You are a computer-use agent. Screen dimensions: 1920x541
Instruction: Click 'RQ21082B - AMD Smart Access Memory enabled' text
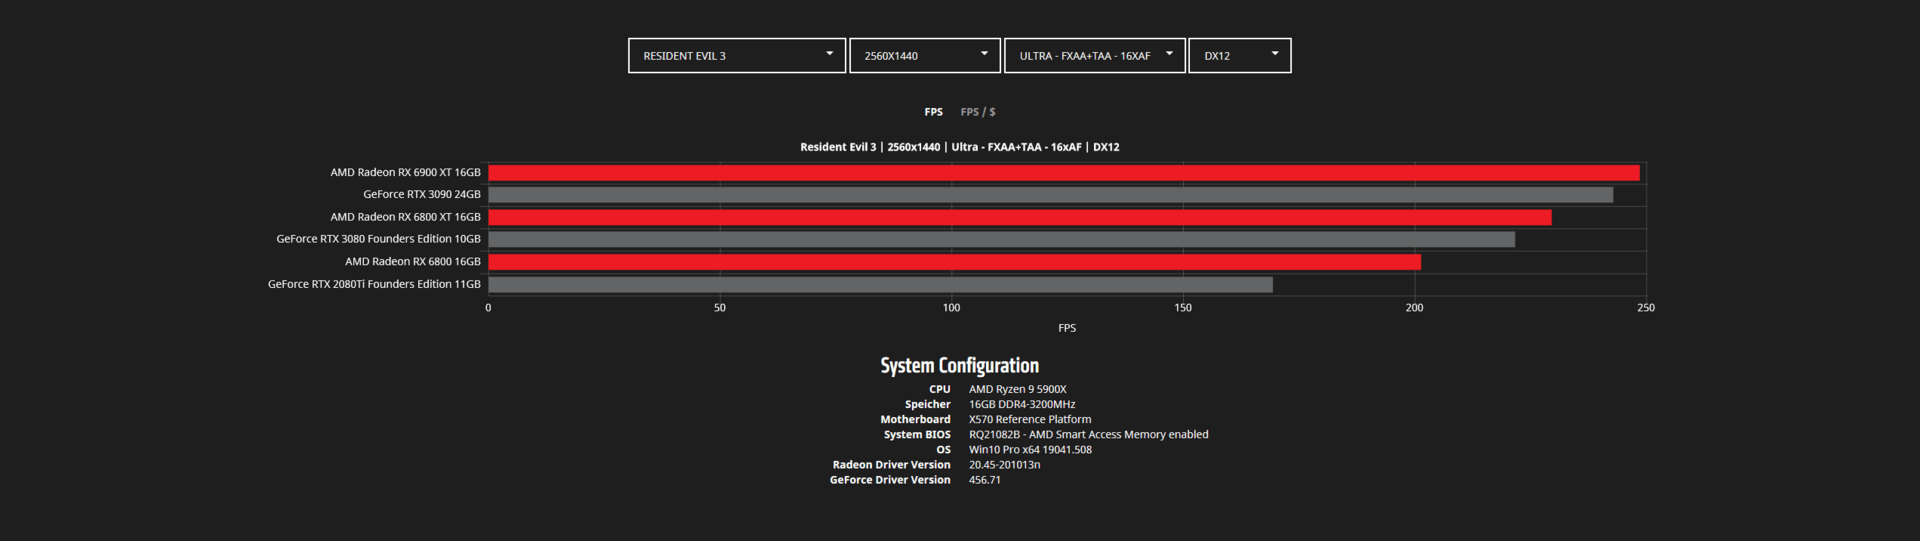pyautogui.click(x=1088, y=435)
